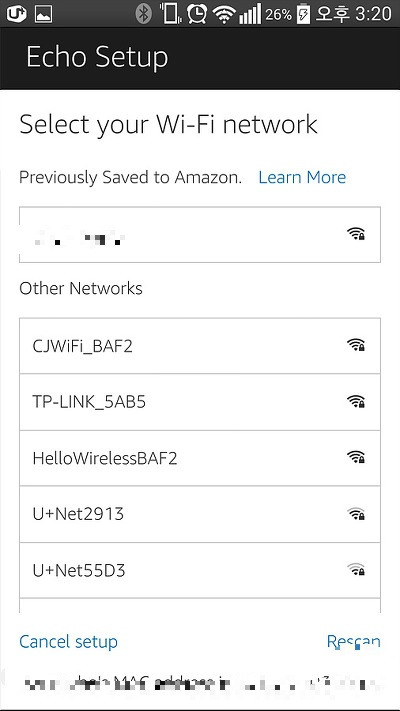Select the CJWiFi_BAF2 network
Image resolution: width=400 pixels, height=711 pixels.
click(200, 346)
